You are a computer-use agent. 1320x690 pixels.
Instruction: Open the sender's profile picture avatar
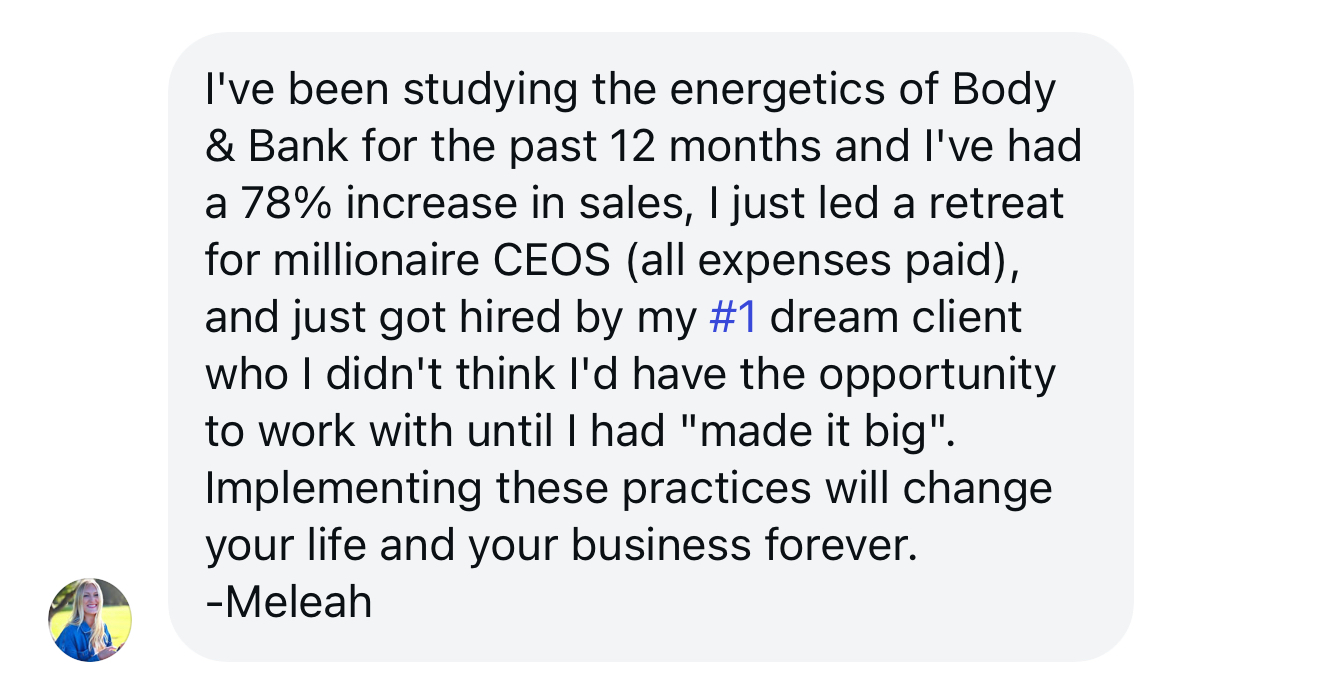(x=90, y=620)
